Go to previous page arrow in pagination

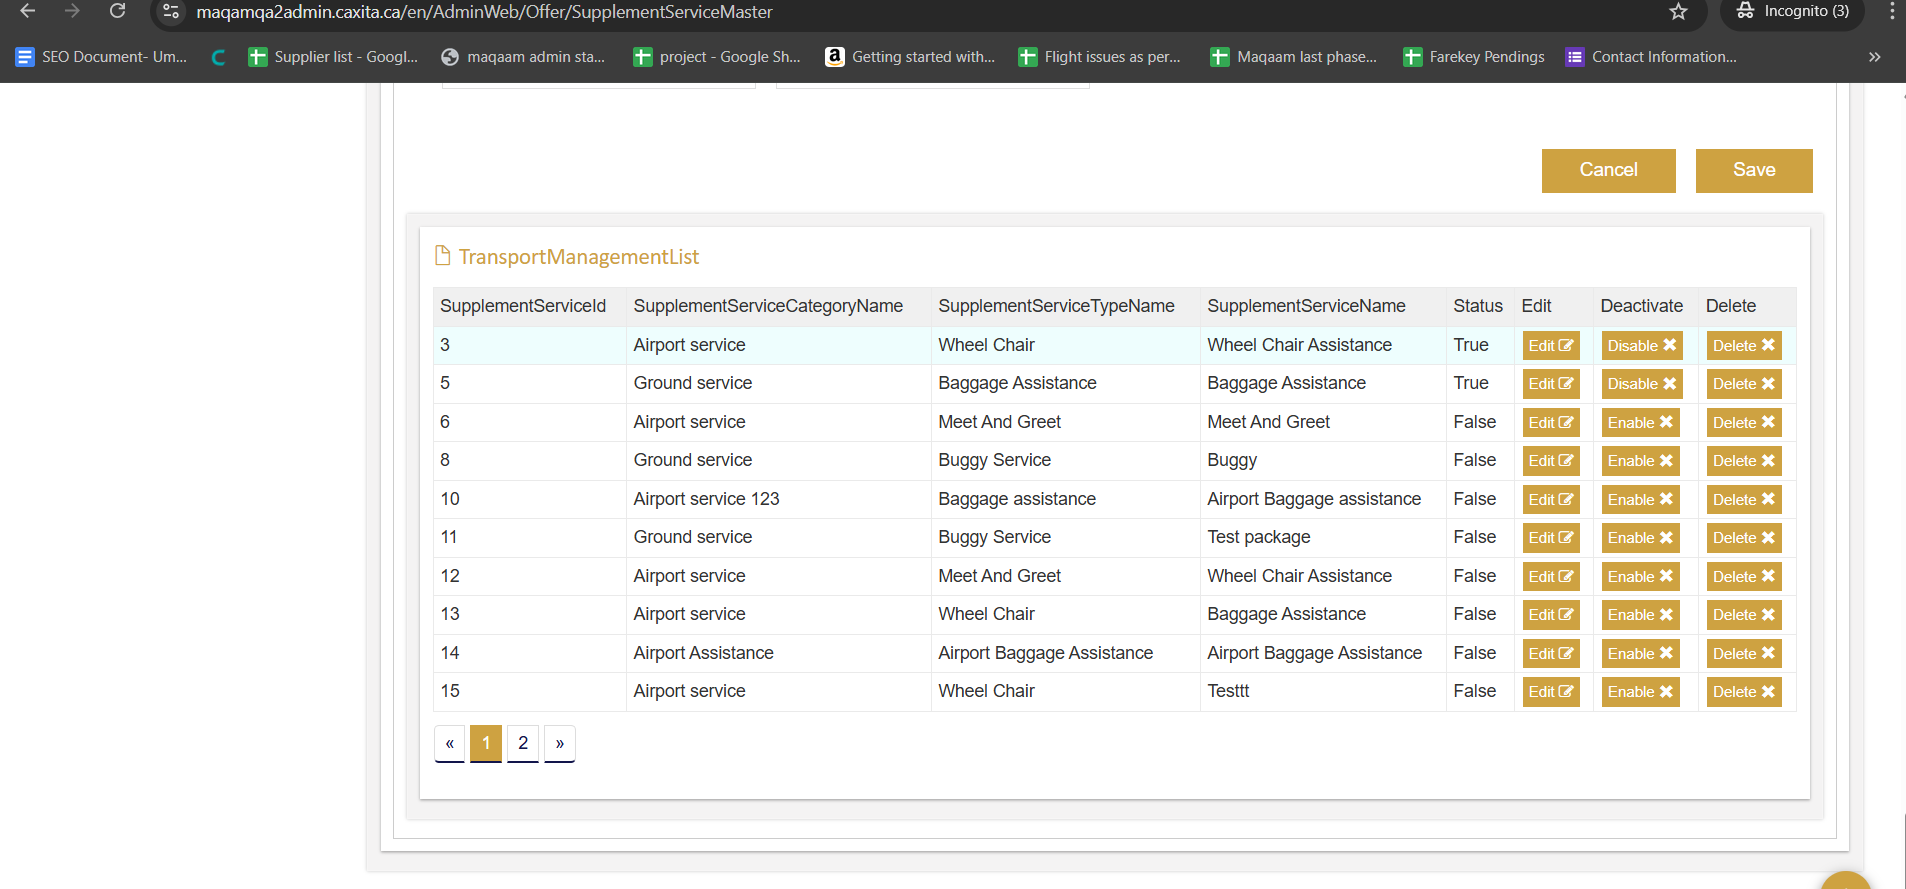pos(450,743)
